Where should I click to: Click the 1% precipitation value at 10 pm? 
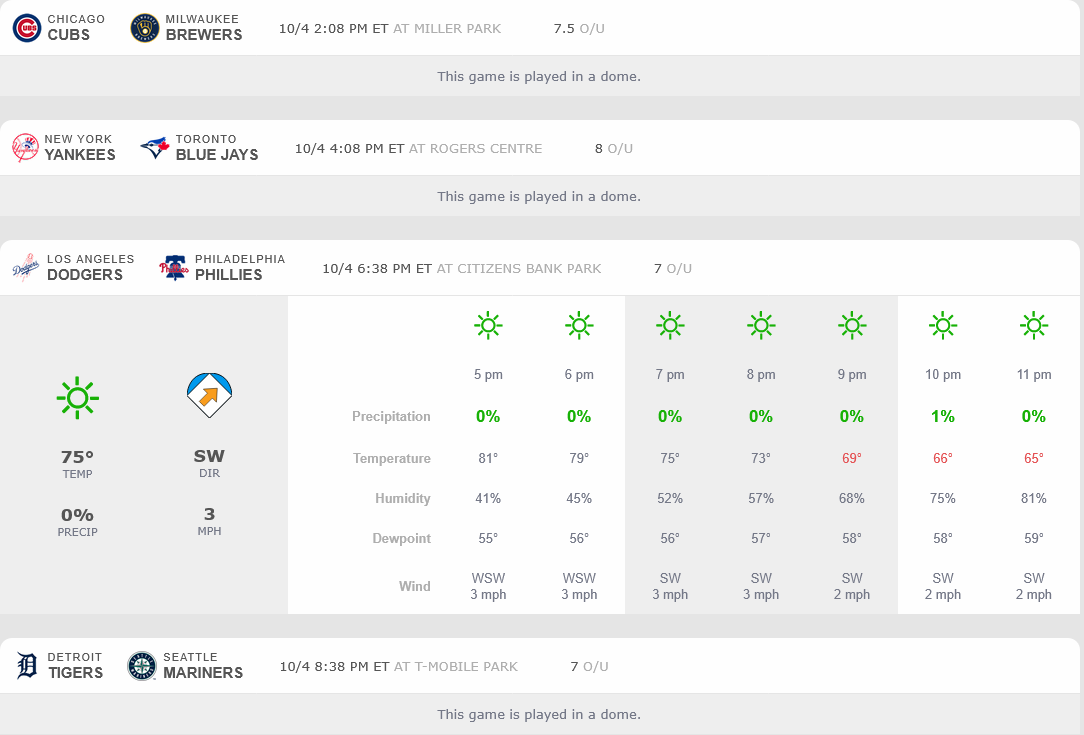[x=942, y=416]
